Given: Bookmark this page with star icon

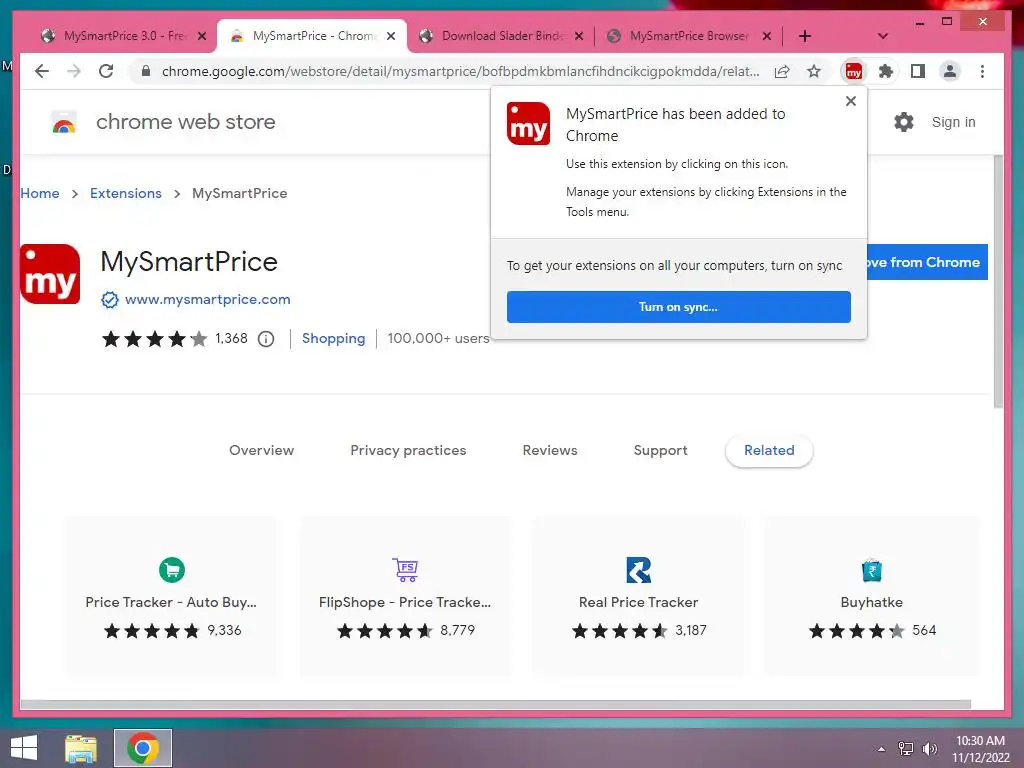Looking at the screenshot, I should click(x=814, y=71).
